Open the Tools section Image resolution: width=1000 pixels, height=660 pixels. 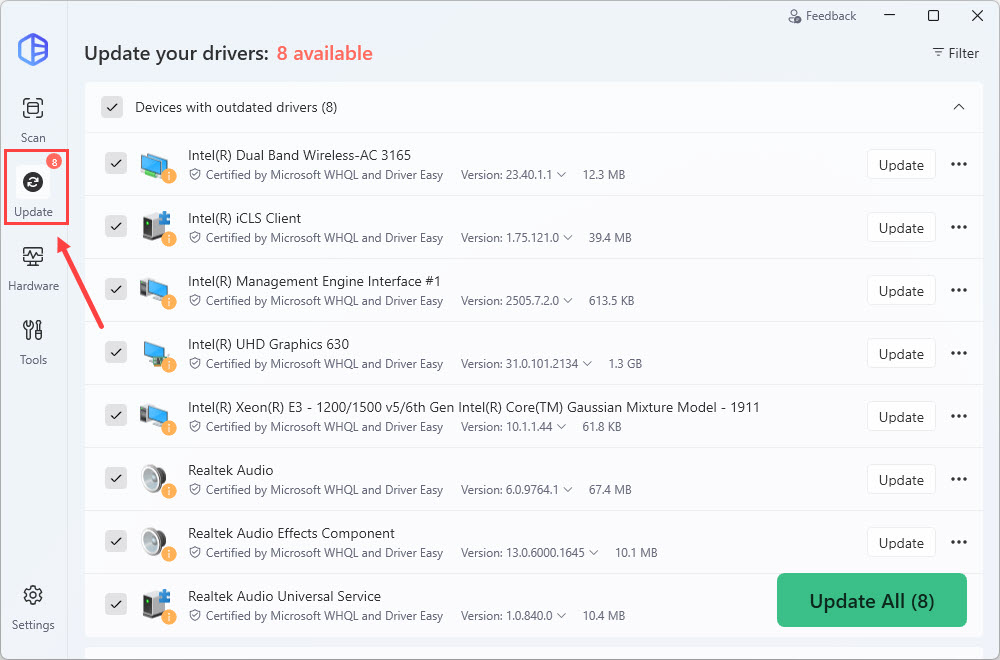(x=33, y=342)
